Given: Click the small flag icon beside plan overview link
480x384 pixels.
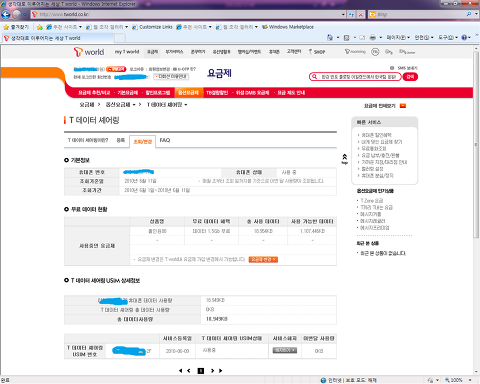Looking at the screenshot, I should click(x=403, y=106).
